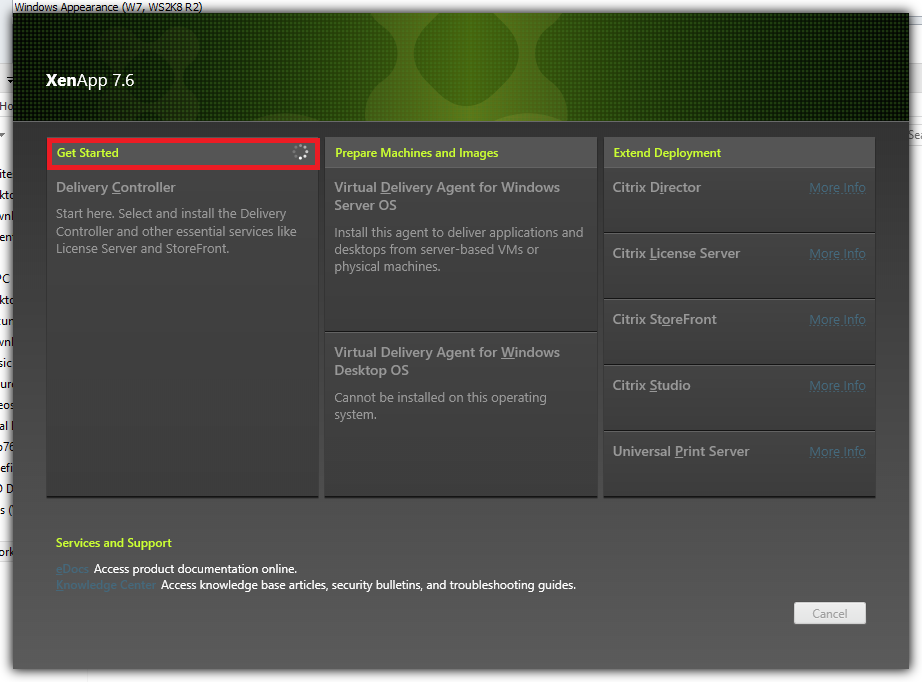Viewport: 922px width, 682px height.
Task: Install Citrix StoreFront
Action: pos(664,319)
